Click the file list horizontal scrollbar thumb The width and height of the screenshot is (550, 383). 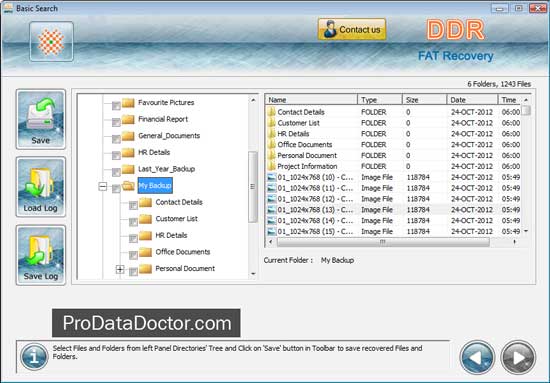pyautogui.click(x=383, y=242)
